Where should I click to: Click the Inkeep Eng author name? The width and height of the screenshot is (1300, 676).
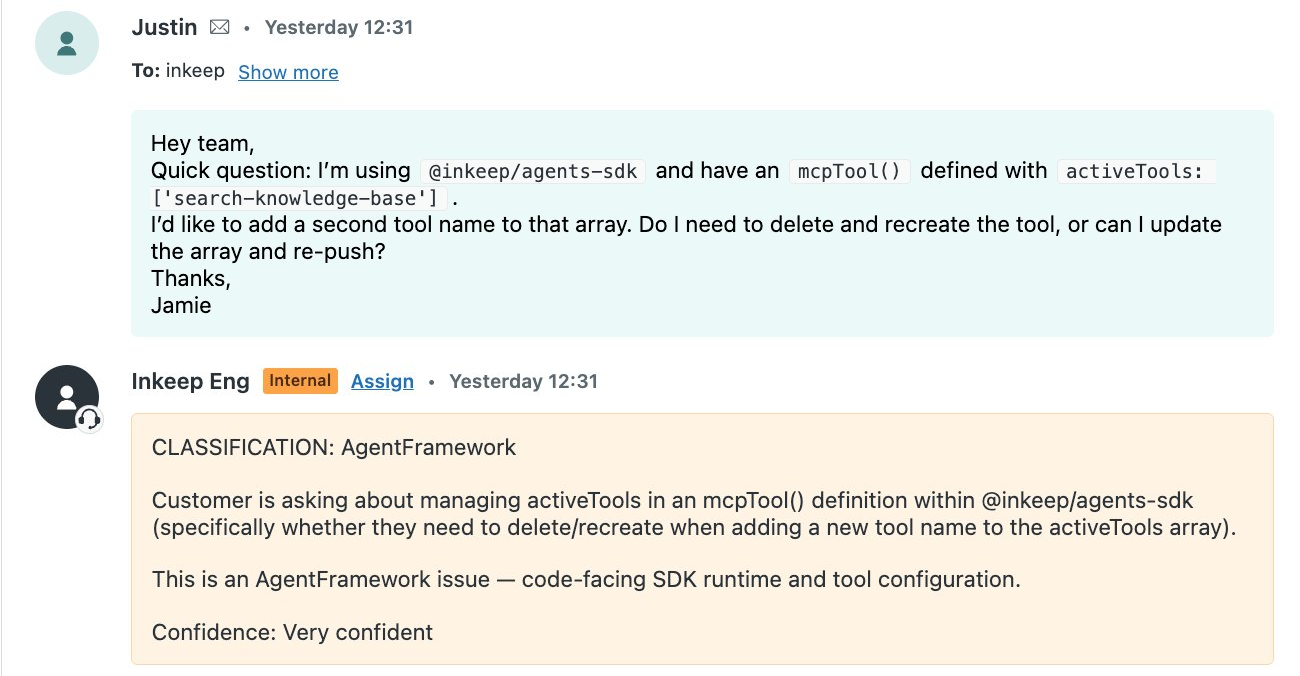click(190, 381)
